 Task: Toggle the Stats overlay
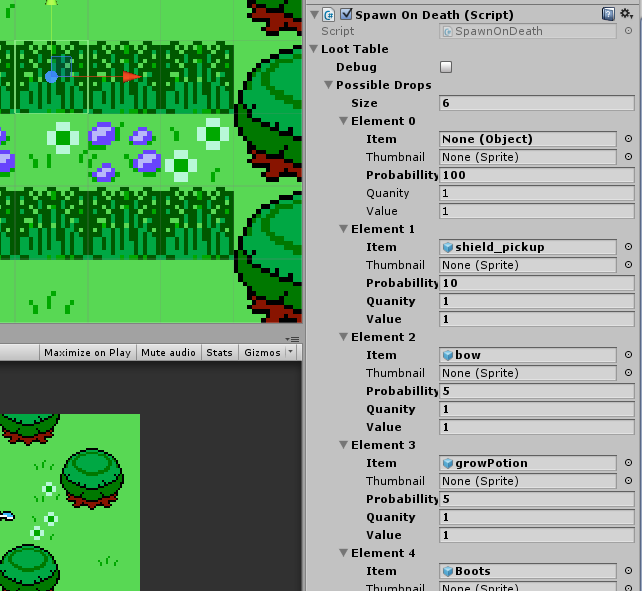click(x=219, y=353)
